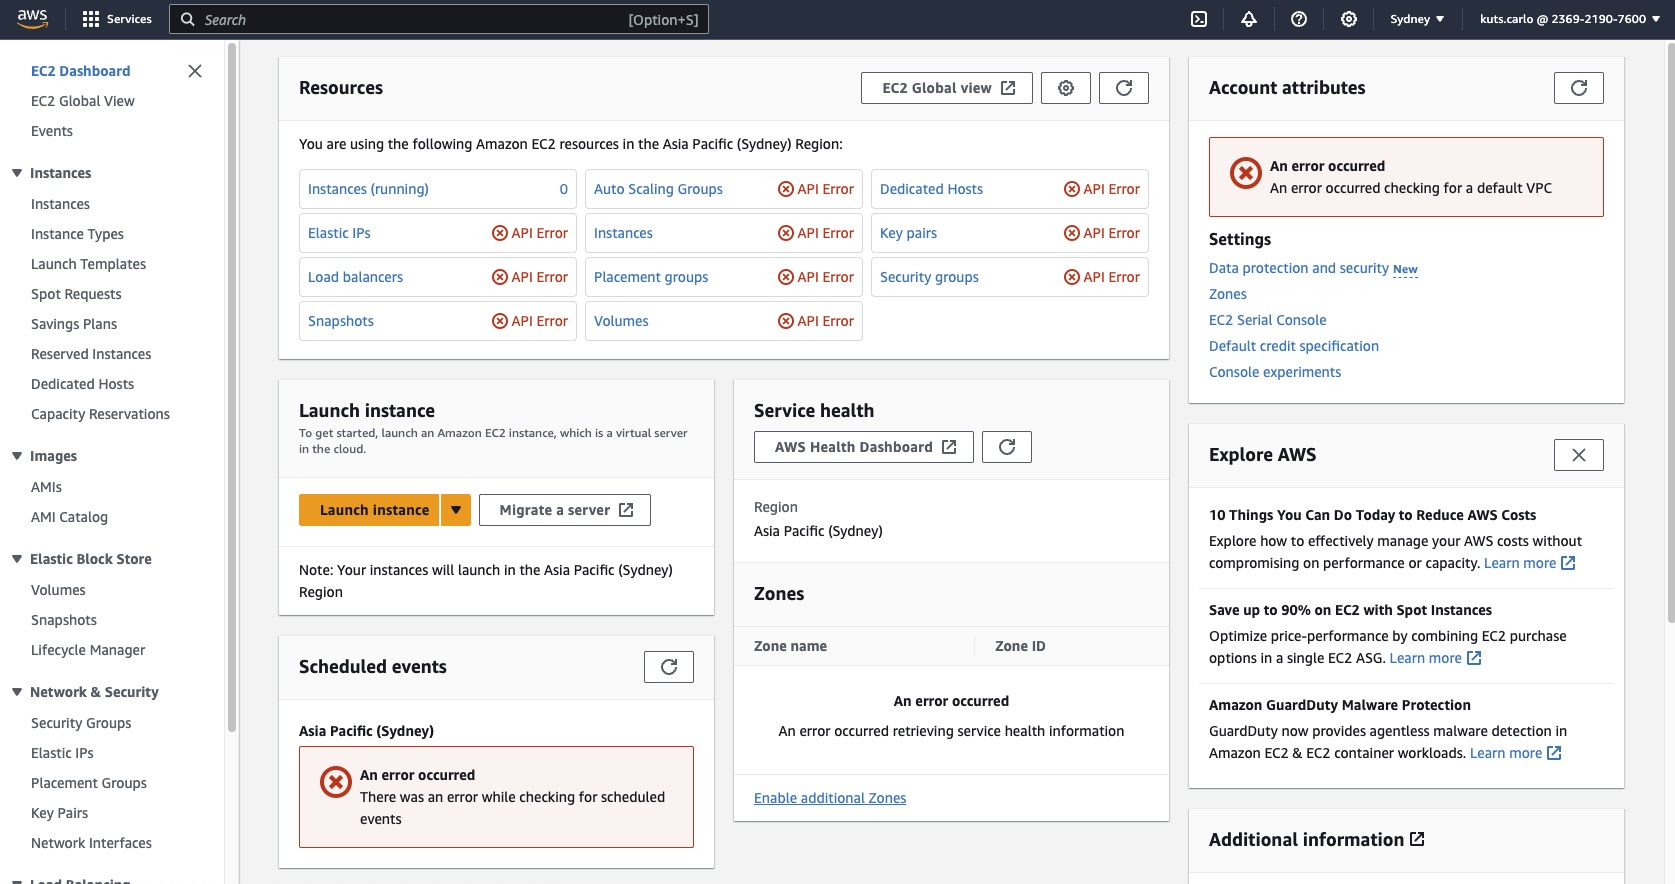This screenshot has width=1675, height=884.
Task: Close the EC2 sidebar navigation
Action: (x=195, y=71)
